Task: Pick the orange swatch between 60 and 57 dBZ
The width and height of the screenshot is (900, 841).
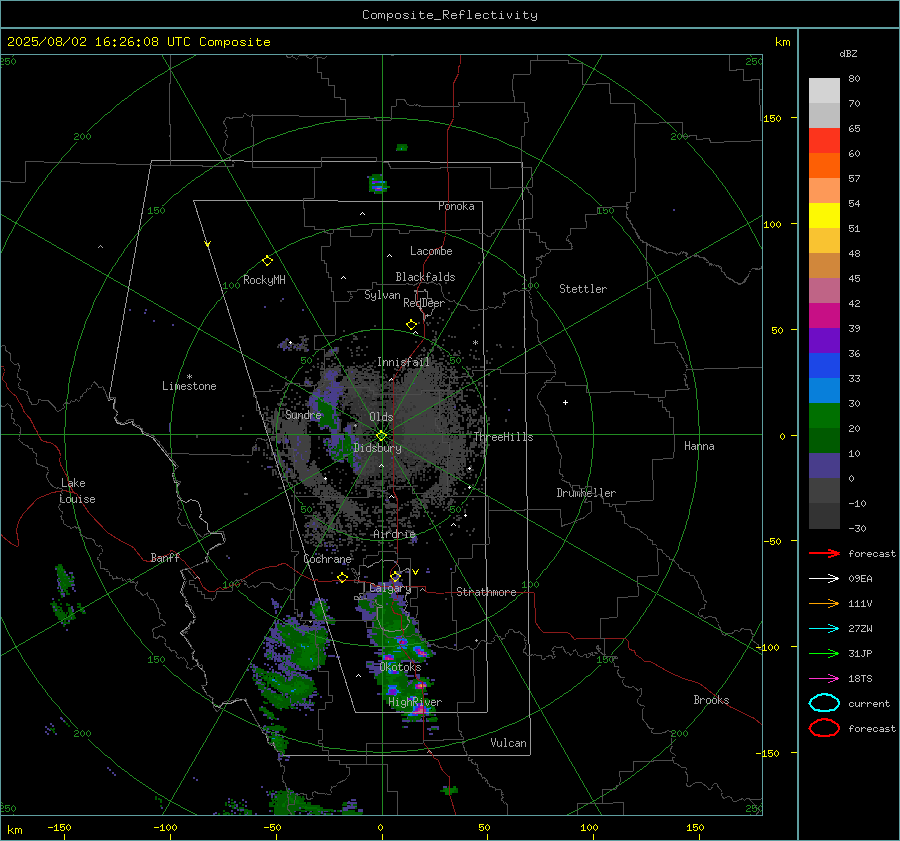Action: 824,166
